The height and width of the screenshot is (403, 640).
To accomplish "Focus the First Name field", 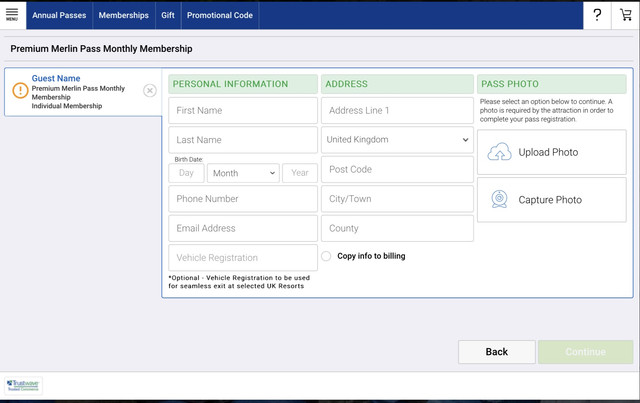I will coord(243,110).
